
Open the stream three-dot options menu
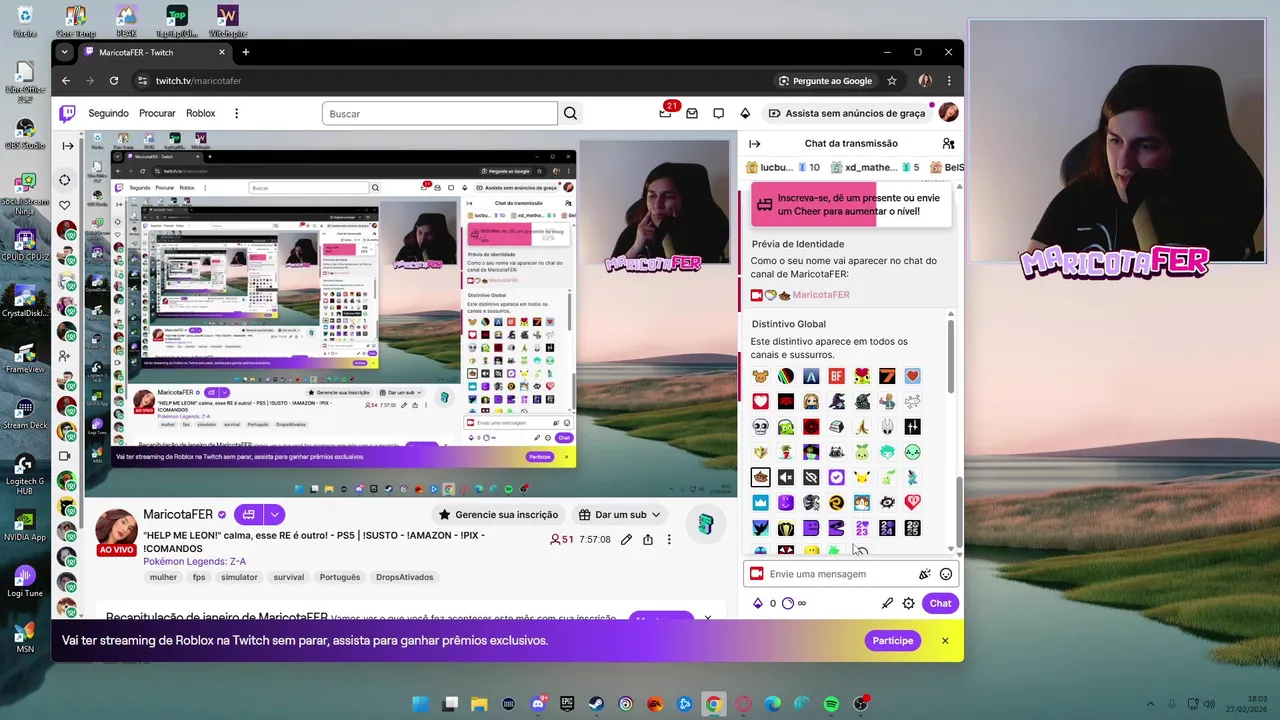[669, 539]
